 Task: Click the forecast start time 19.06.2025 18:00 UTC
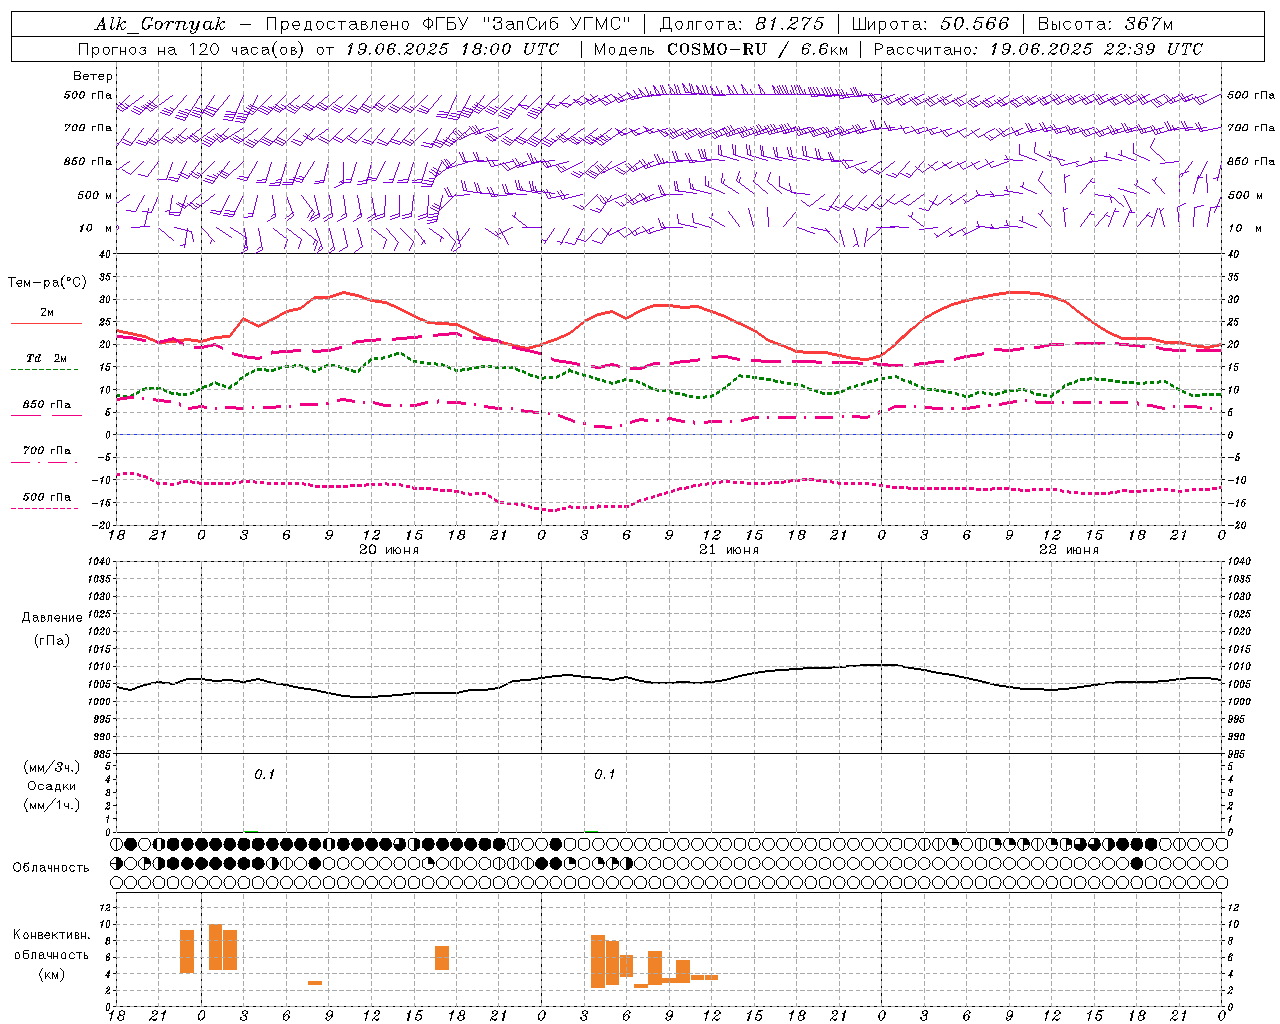452,49
